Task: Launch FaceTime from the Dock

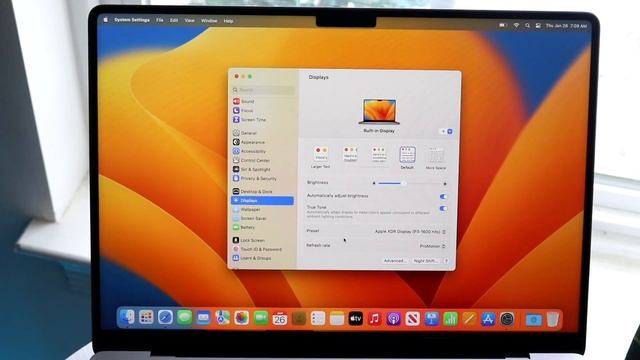Action: click(260, 318)
